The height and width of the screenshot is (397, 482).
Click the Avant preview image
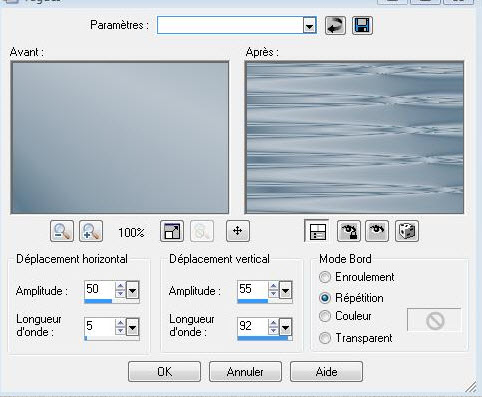120,137
